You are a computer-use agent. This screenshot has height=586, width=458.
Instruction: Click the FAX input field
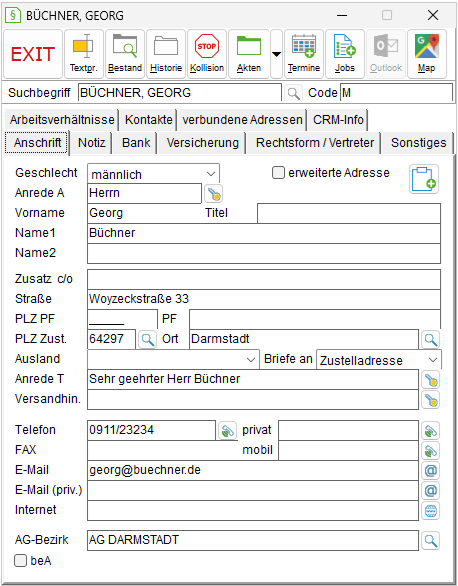click(163, 450)
